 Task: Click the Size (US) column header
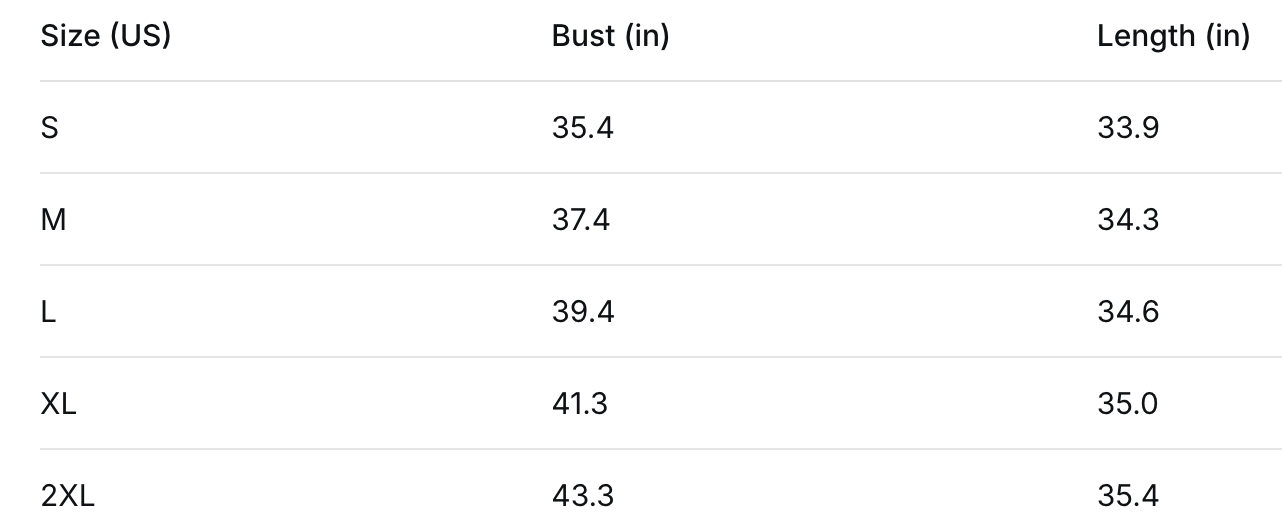tap(105, 36)
